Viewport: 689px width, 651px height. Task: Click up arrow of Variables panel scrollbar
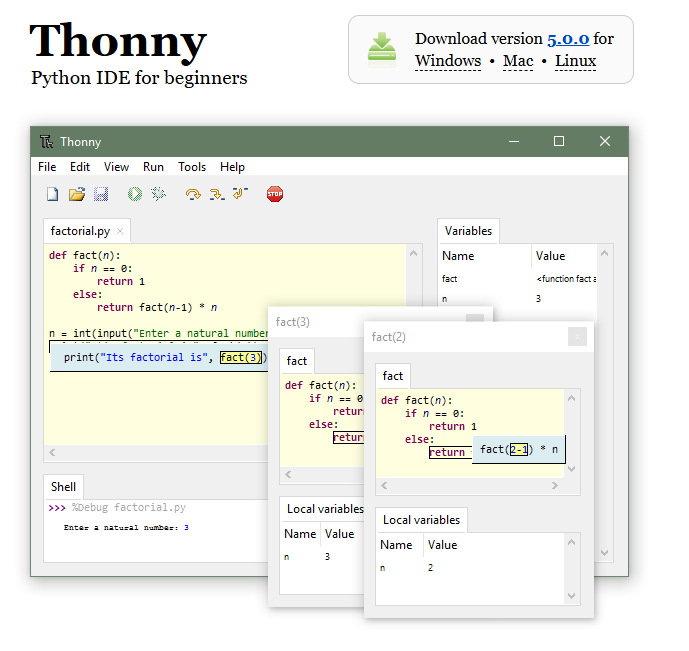605,253
